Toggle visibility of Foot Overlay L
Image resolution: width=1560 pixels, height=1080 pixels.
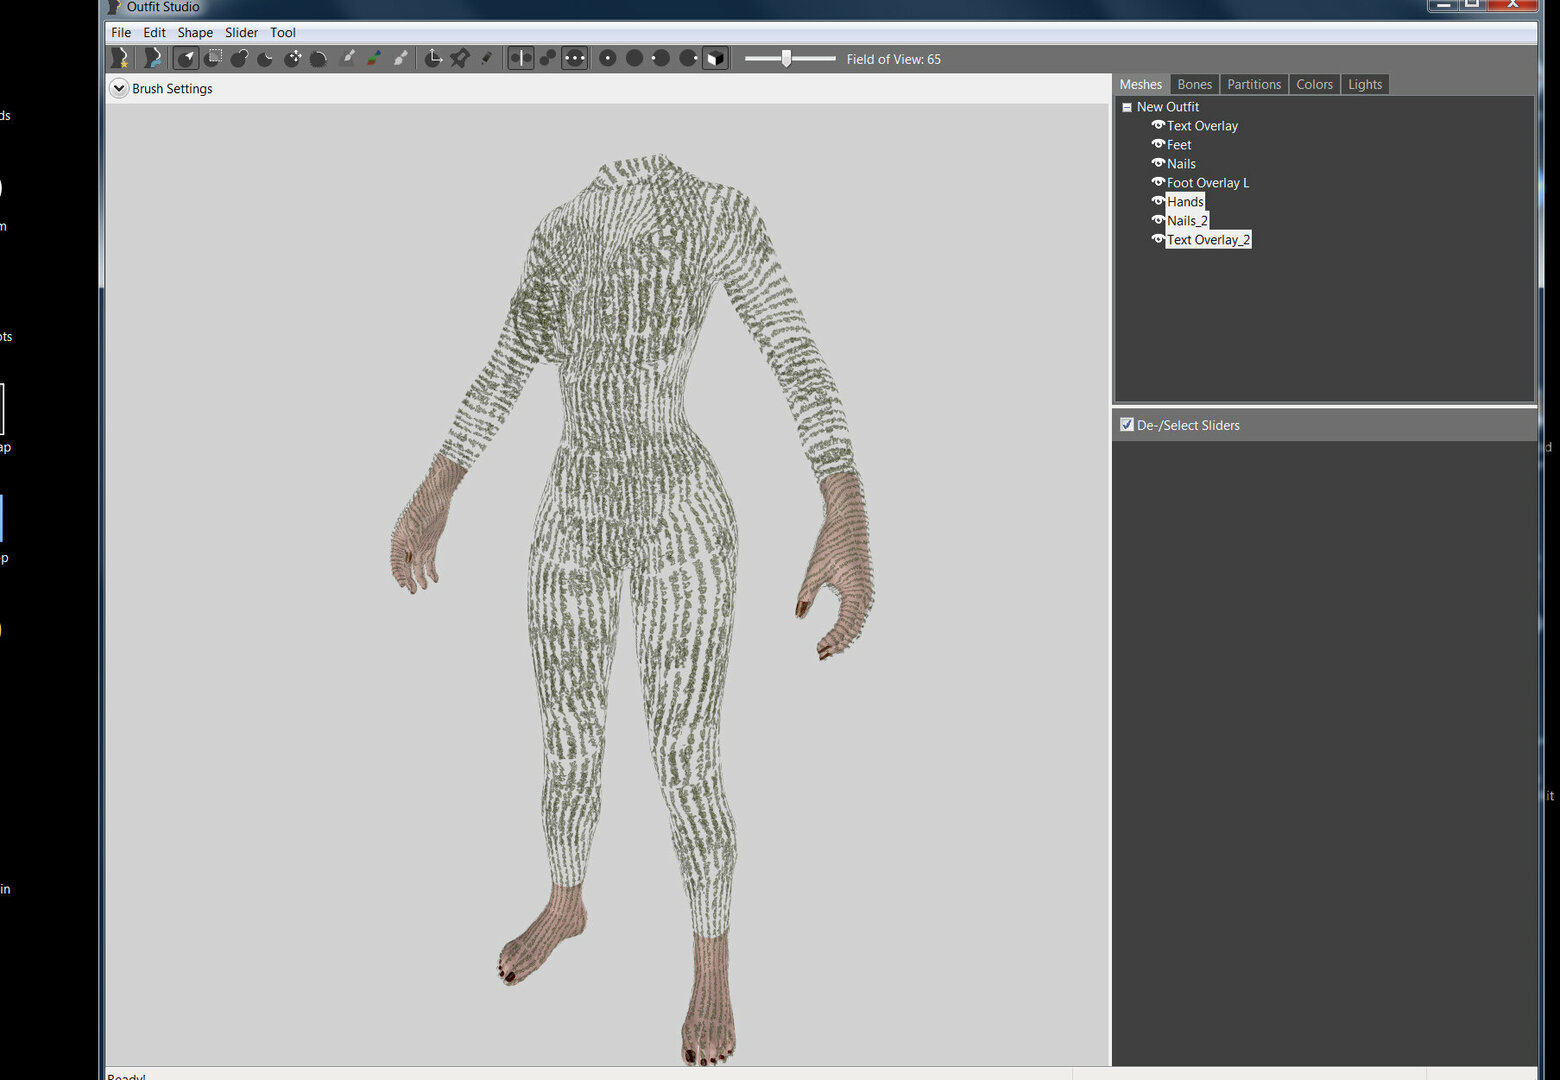(x=1158, y=182)
